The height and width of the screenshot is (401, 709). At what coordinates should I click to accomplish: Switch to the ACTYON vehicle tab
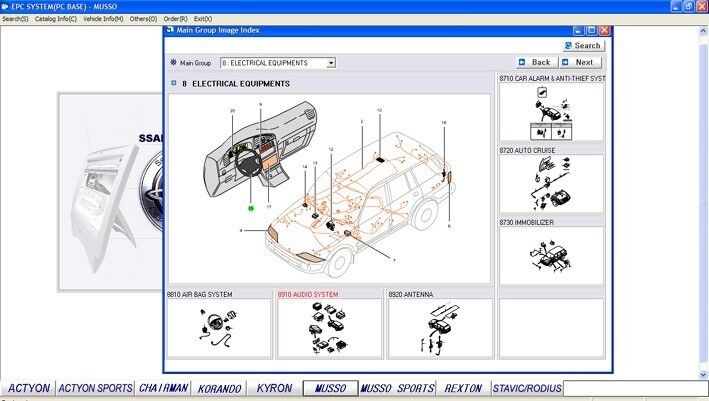coord(27,388)
